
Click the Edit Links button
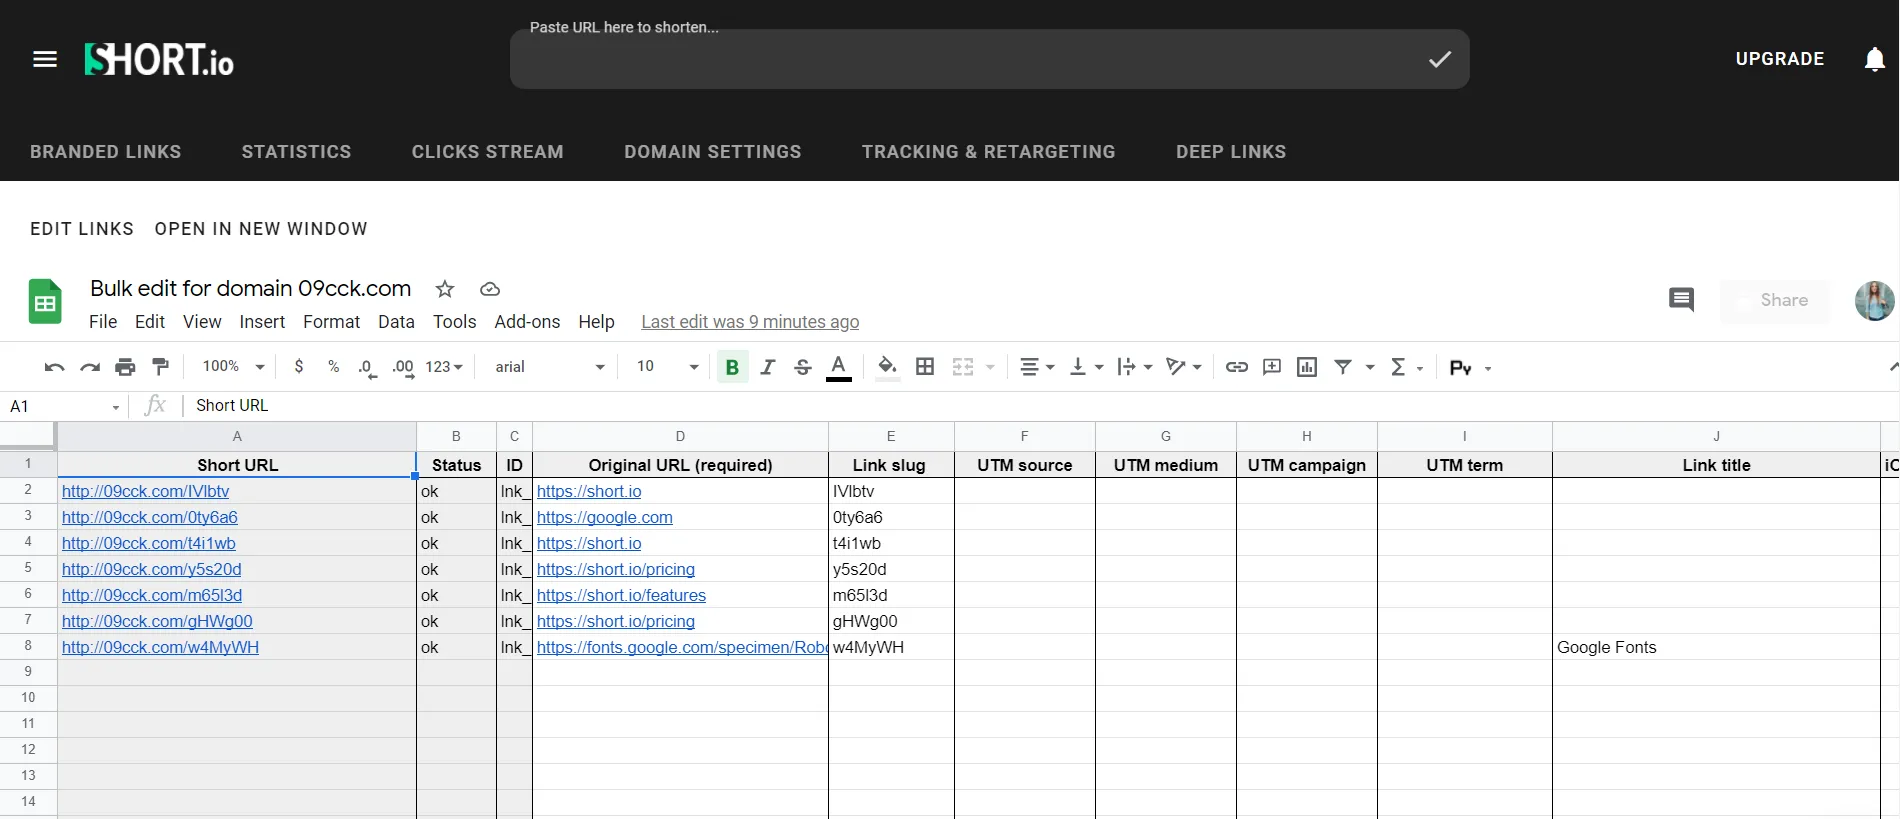(x=82, y=229)
